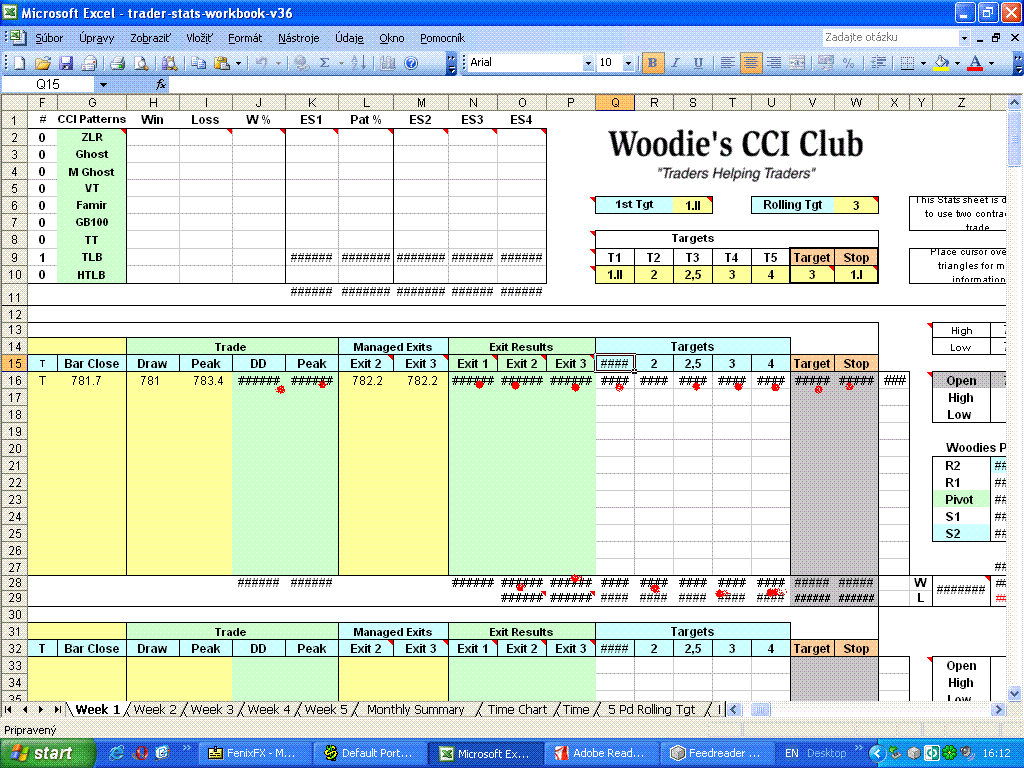Print the sheet with the printer icon

click(118, 63)
